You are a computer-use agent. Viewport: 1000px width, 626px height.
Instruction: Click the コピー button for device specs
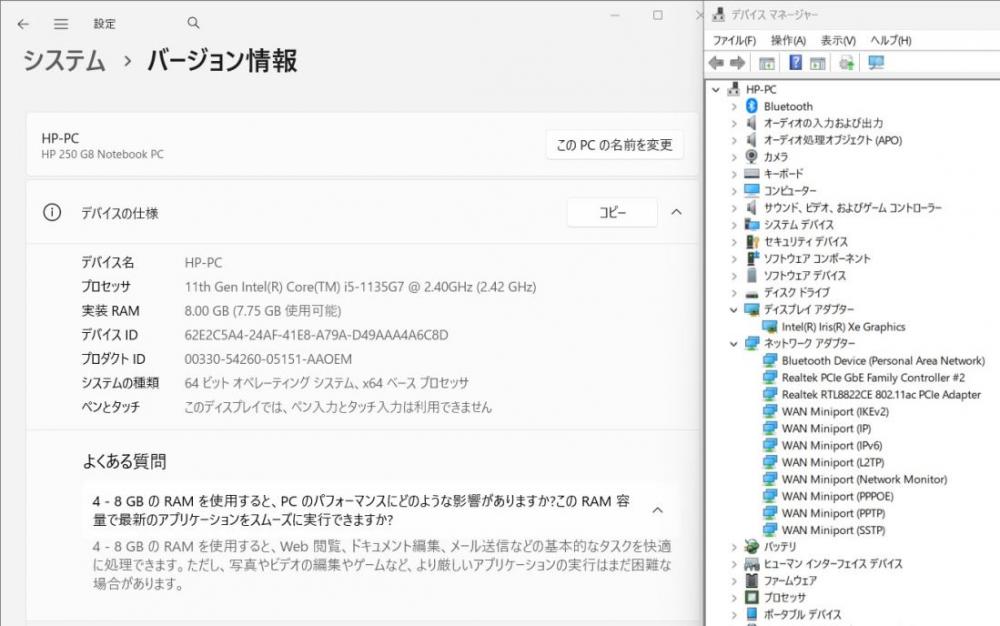pos(612,212)
